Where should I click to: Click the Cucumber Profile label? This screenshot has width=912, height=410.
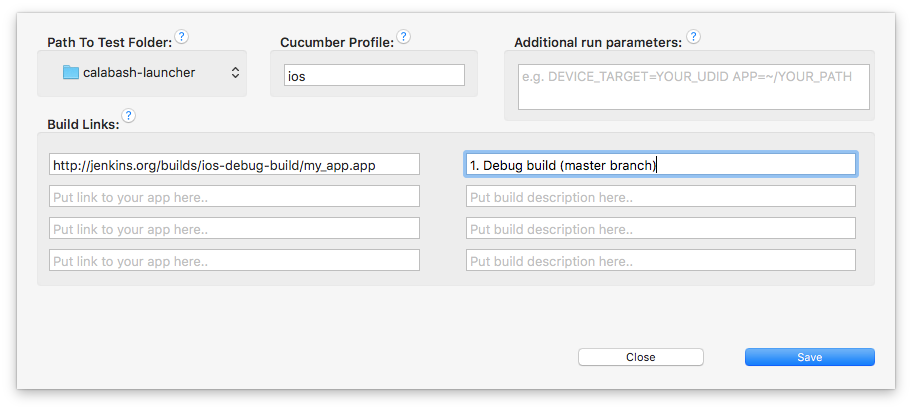click(x=337, y=43)
